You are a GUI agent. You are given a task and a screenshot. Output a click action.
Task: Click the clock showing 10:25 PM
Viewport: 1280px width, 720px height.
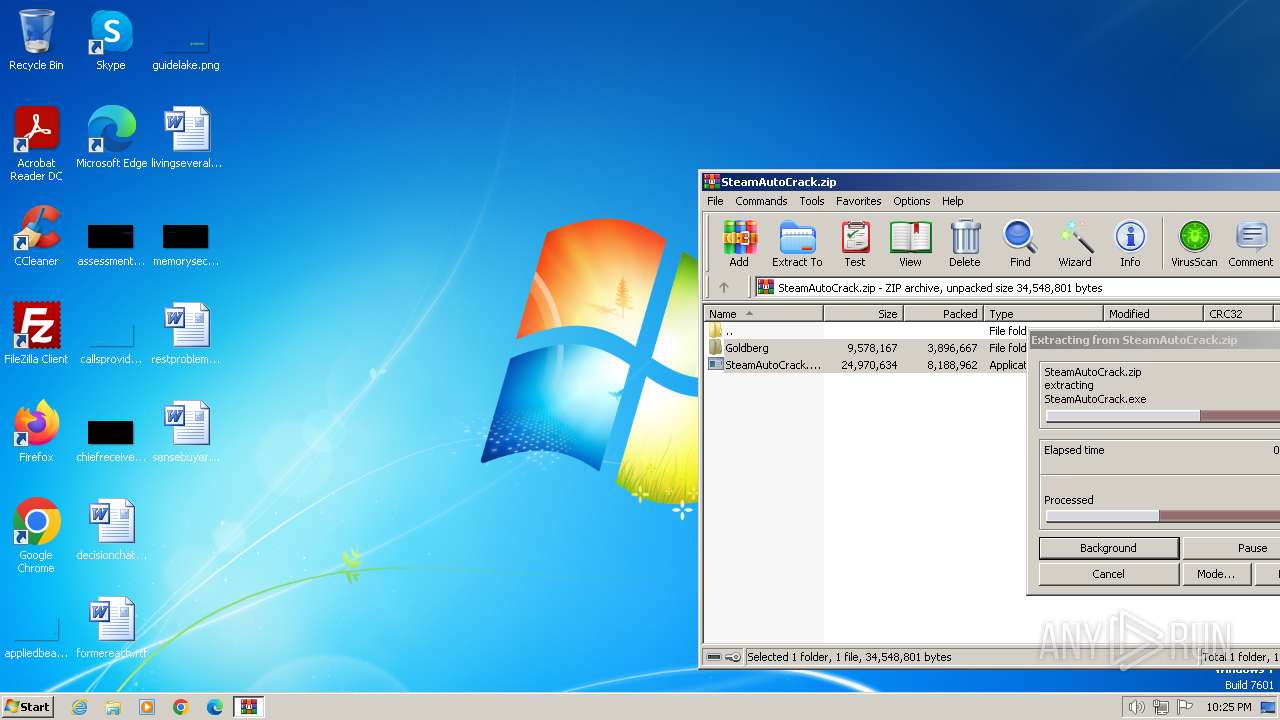[x=1228, y=707]
